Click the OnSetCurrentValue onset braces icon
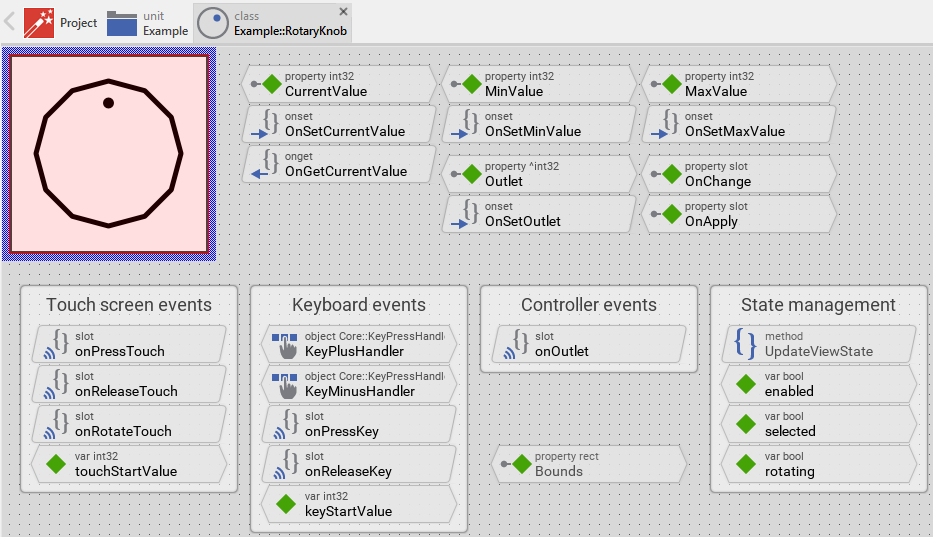The image size is (933, 537). click(268, 124)
